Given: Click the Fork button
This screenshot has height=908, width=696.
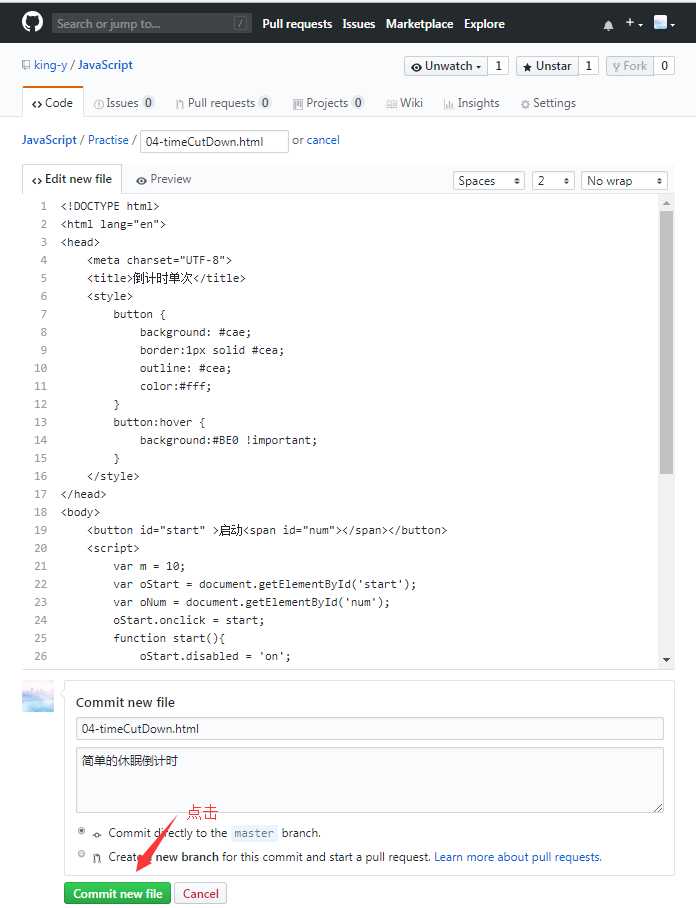Looking at the screenshot, I should (629, 66).
